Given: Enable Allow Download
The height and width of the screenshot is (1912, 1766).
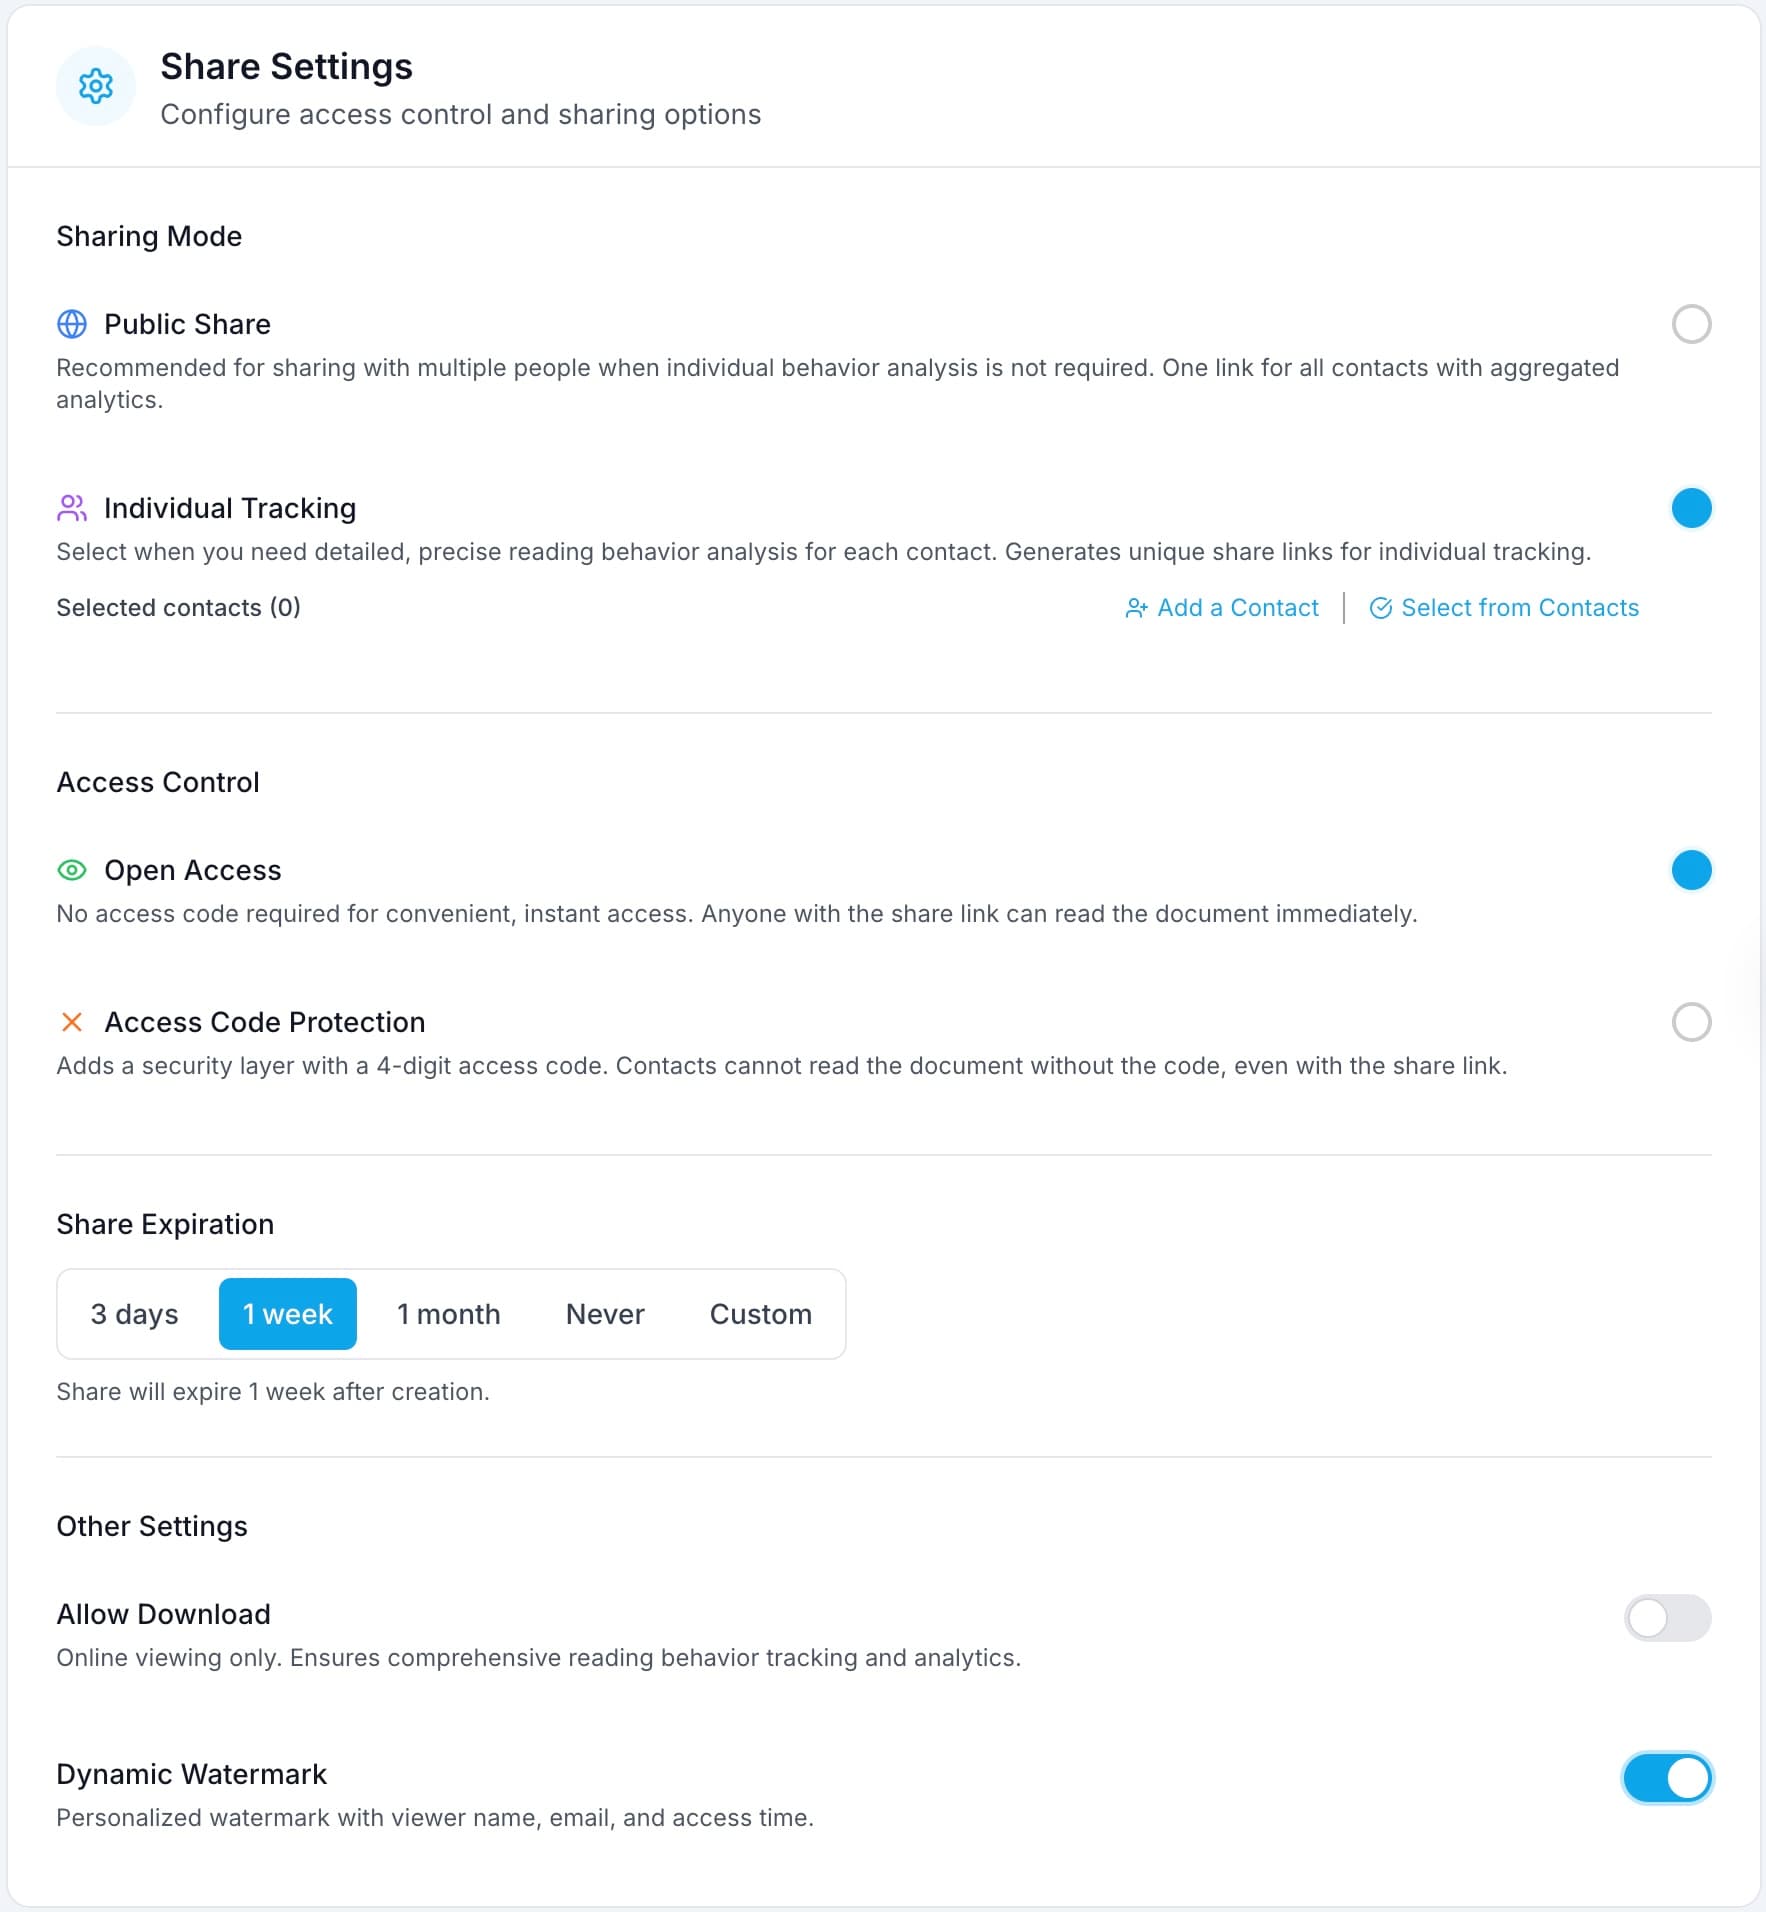Looking at the screenshot, I should tap(1665, 1618).
